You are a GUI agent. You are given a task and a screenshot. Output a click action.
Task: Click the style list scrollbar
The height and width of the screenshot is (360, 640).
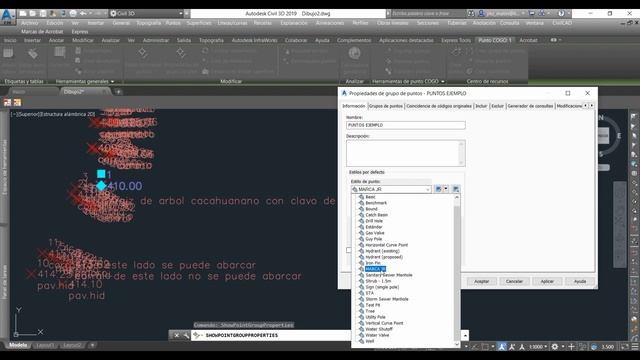click(x=457, y=271)
